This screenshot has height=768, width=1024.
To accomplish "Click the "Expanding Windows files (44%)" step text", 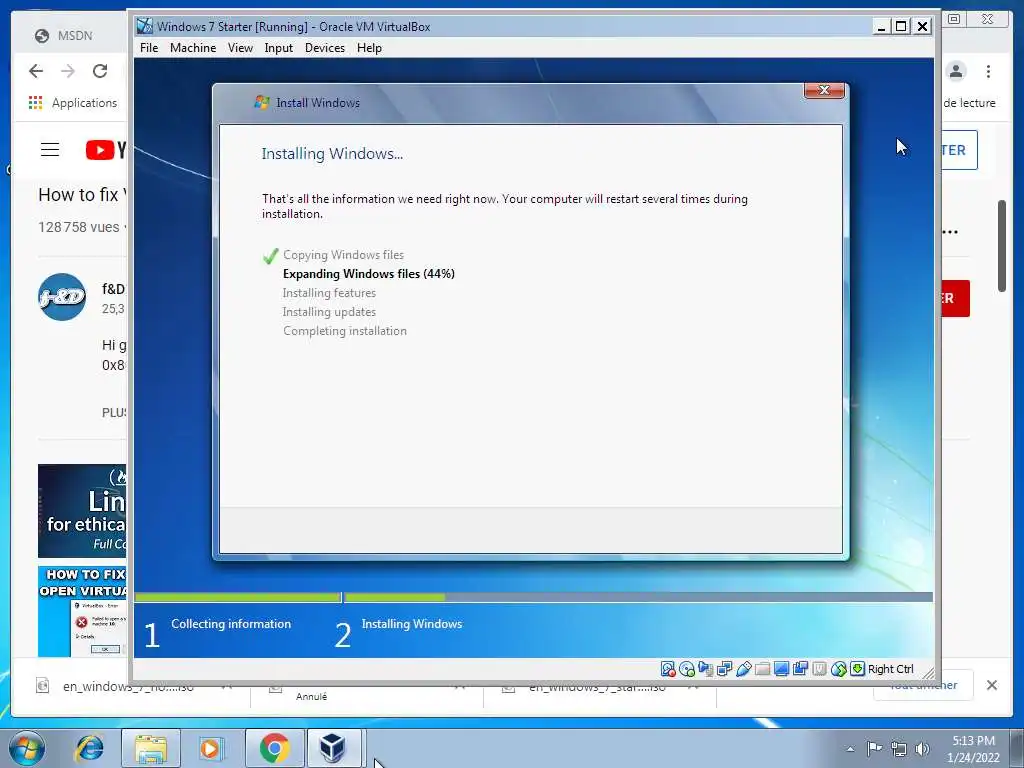I will [368, 274].
